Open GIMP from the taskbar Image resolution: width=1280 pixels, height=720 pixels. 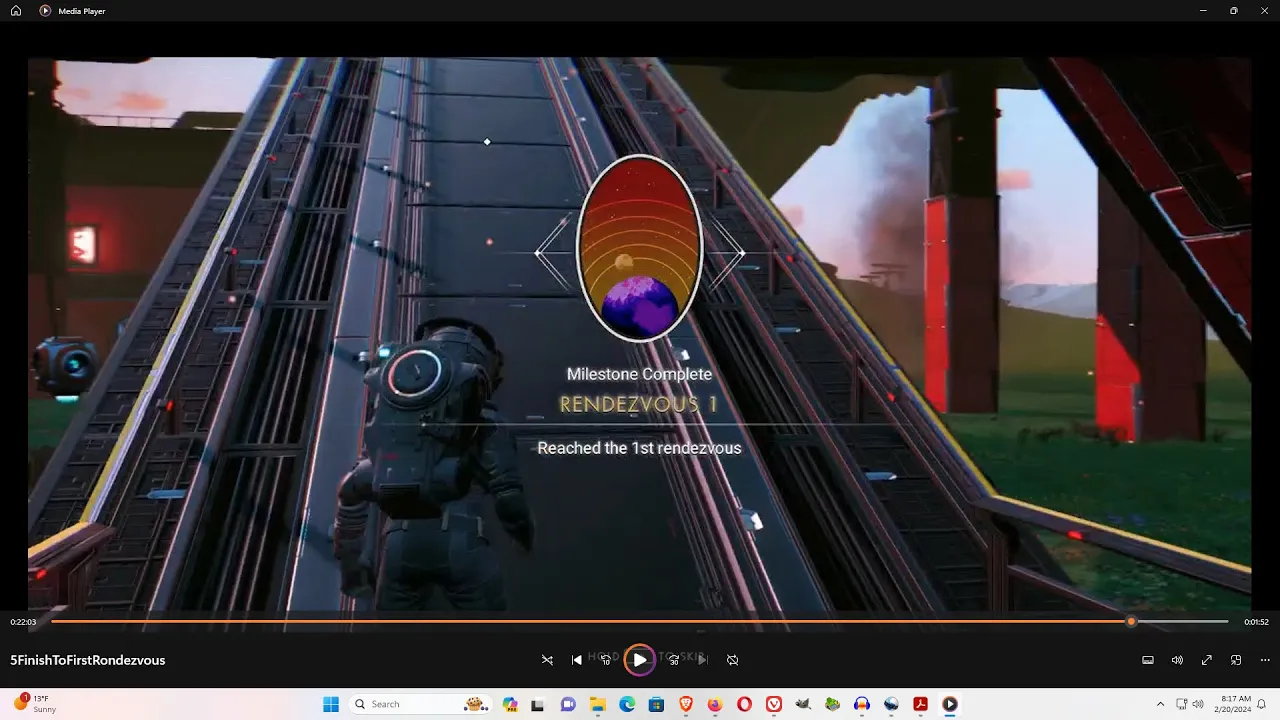click(803, 704)
